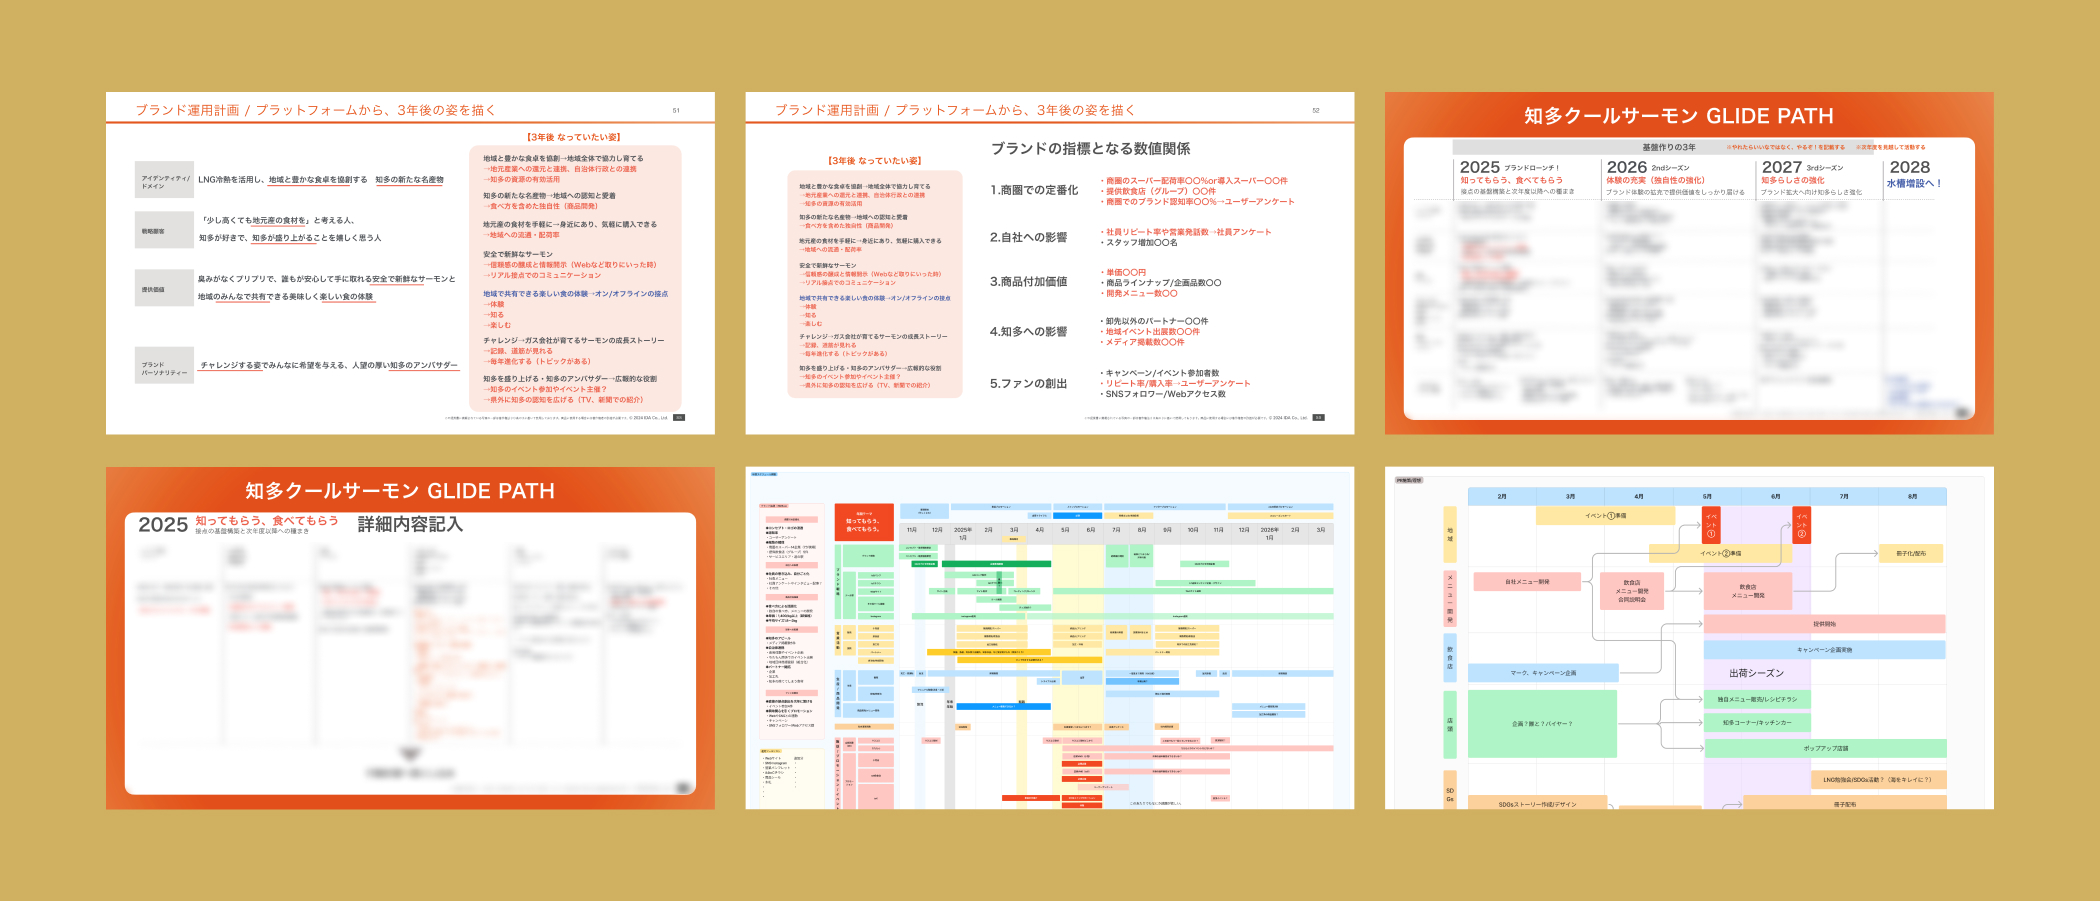Click the bullet 単価〇〇円
This screenshot has height=901, width=2100.
pos(1124,272)
